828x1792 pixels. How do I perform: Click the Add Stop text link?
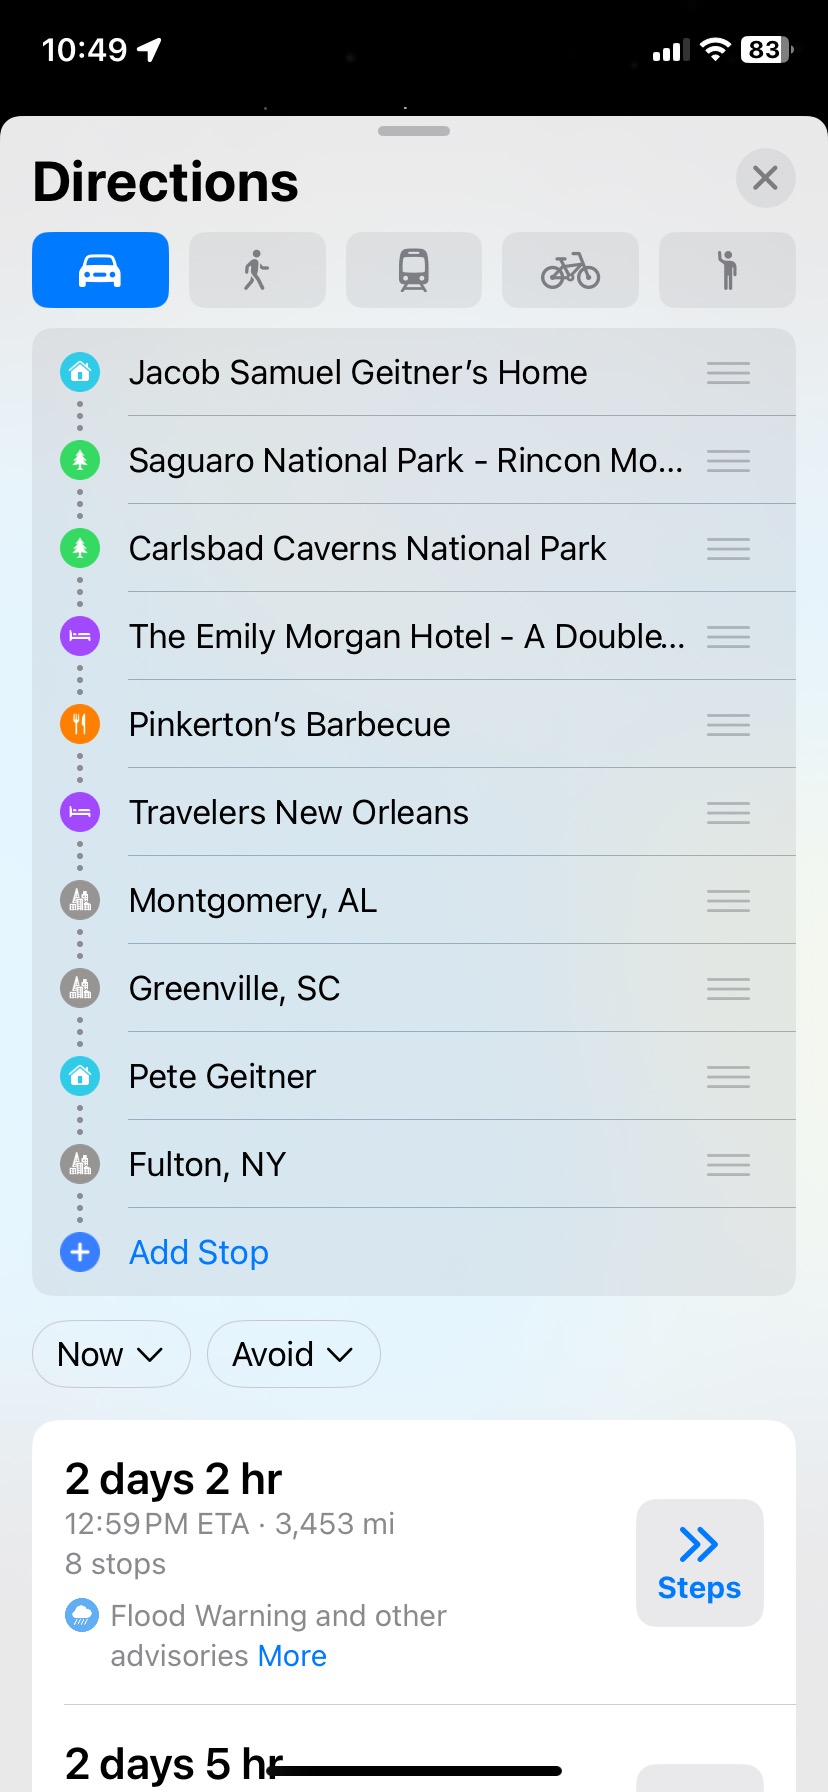tap(199, 1252)
